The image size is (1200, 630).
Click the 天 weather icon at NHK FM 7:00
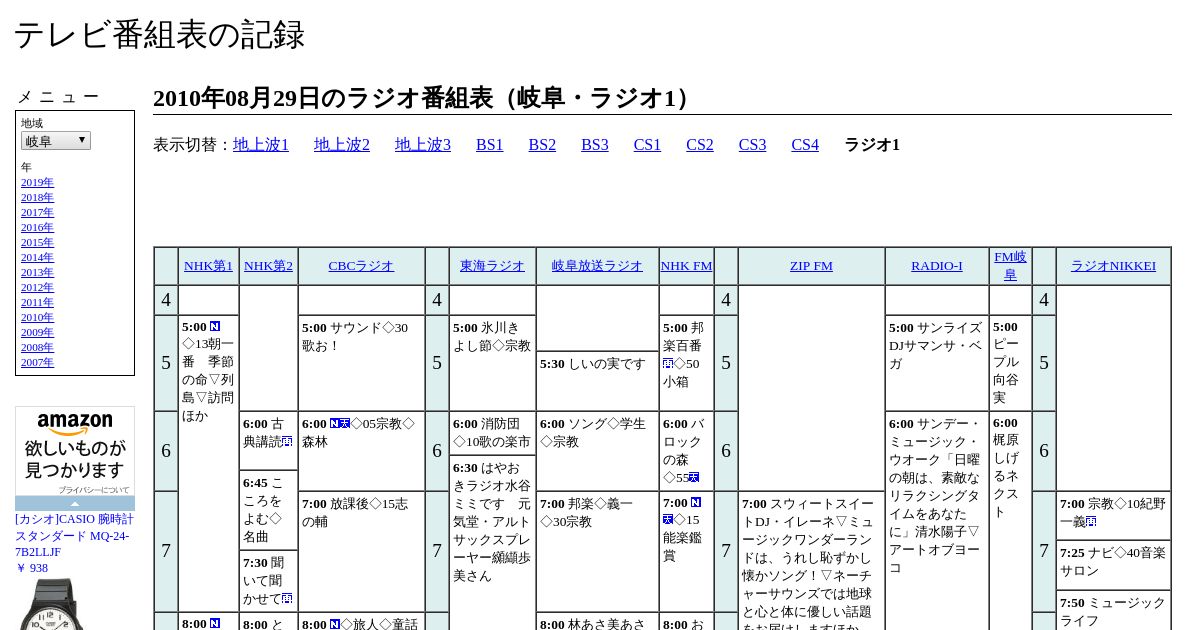667,520
